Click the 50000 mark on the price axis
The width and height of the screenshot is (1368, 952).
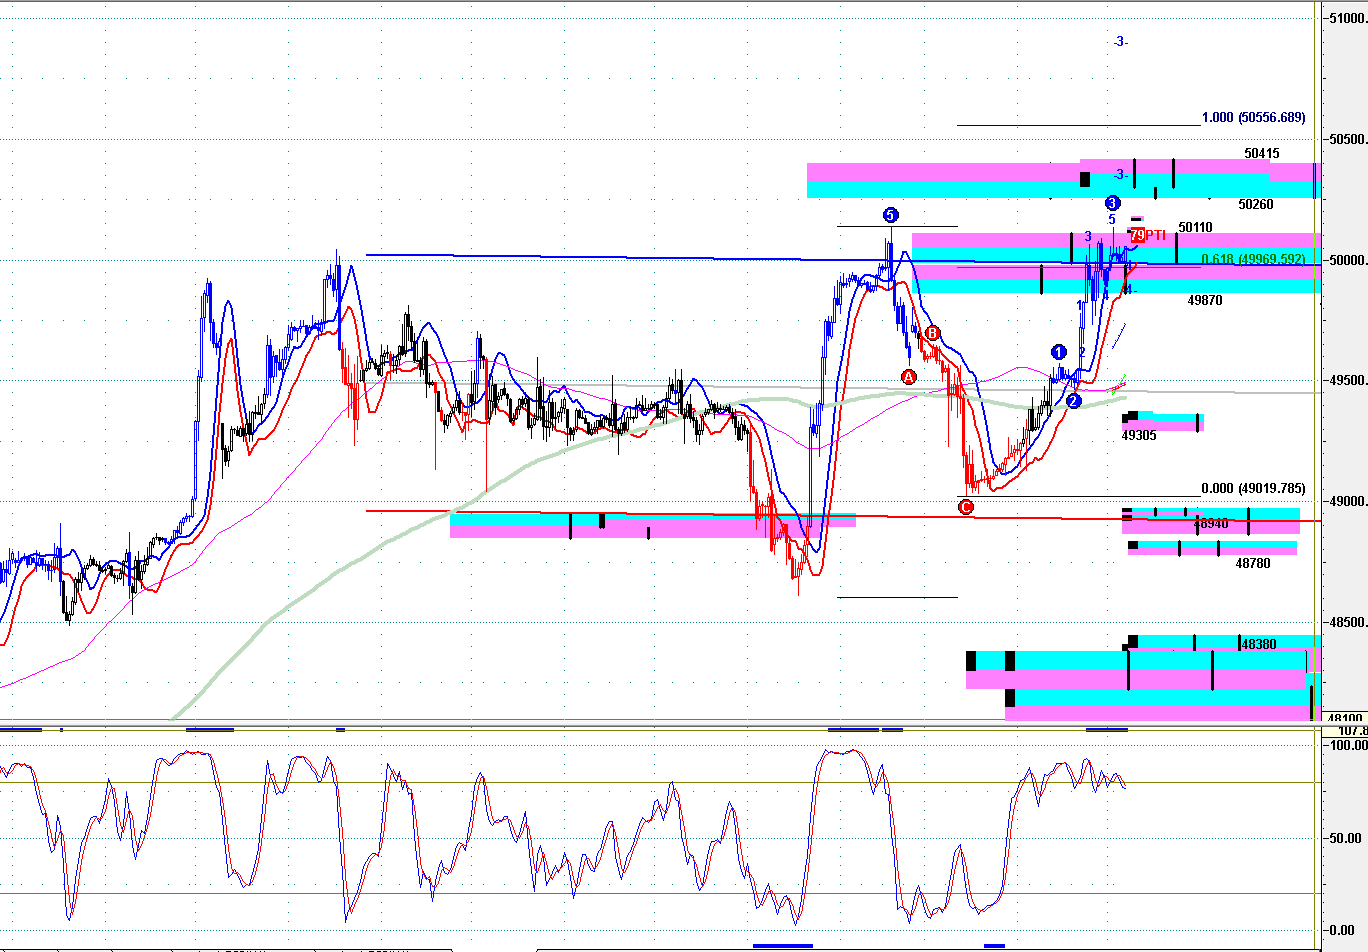pos(1347,260)
